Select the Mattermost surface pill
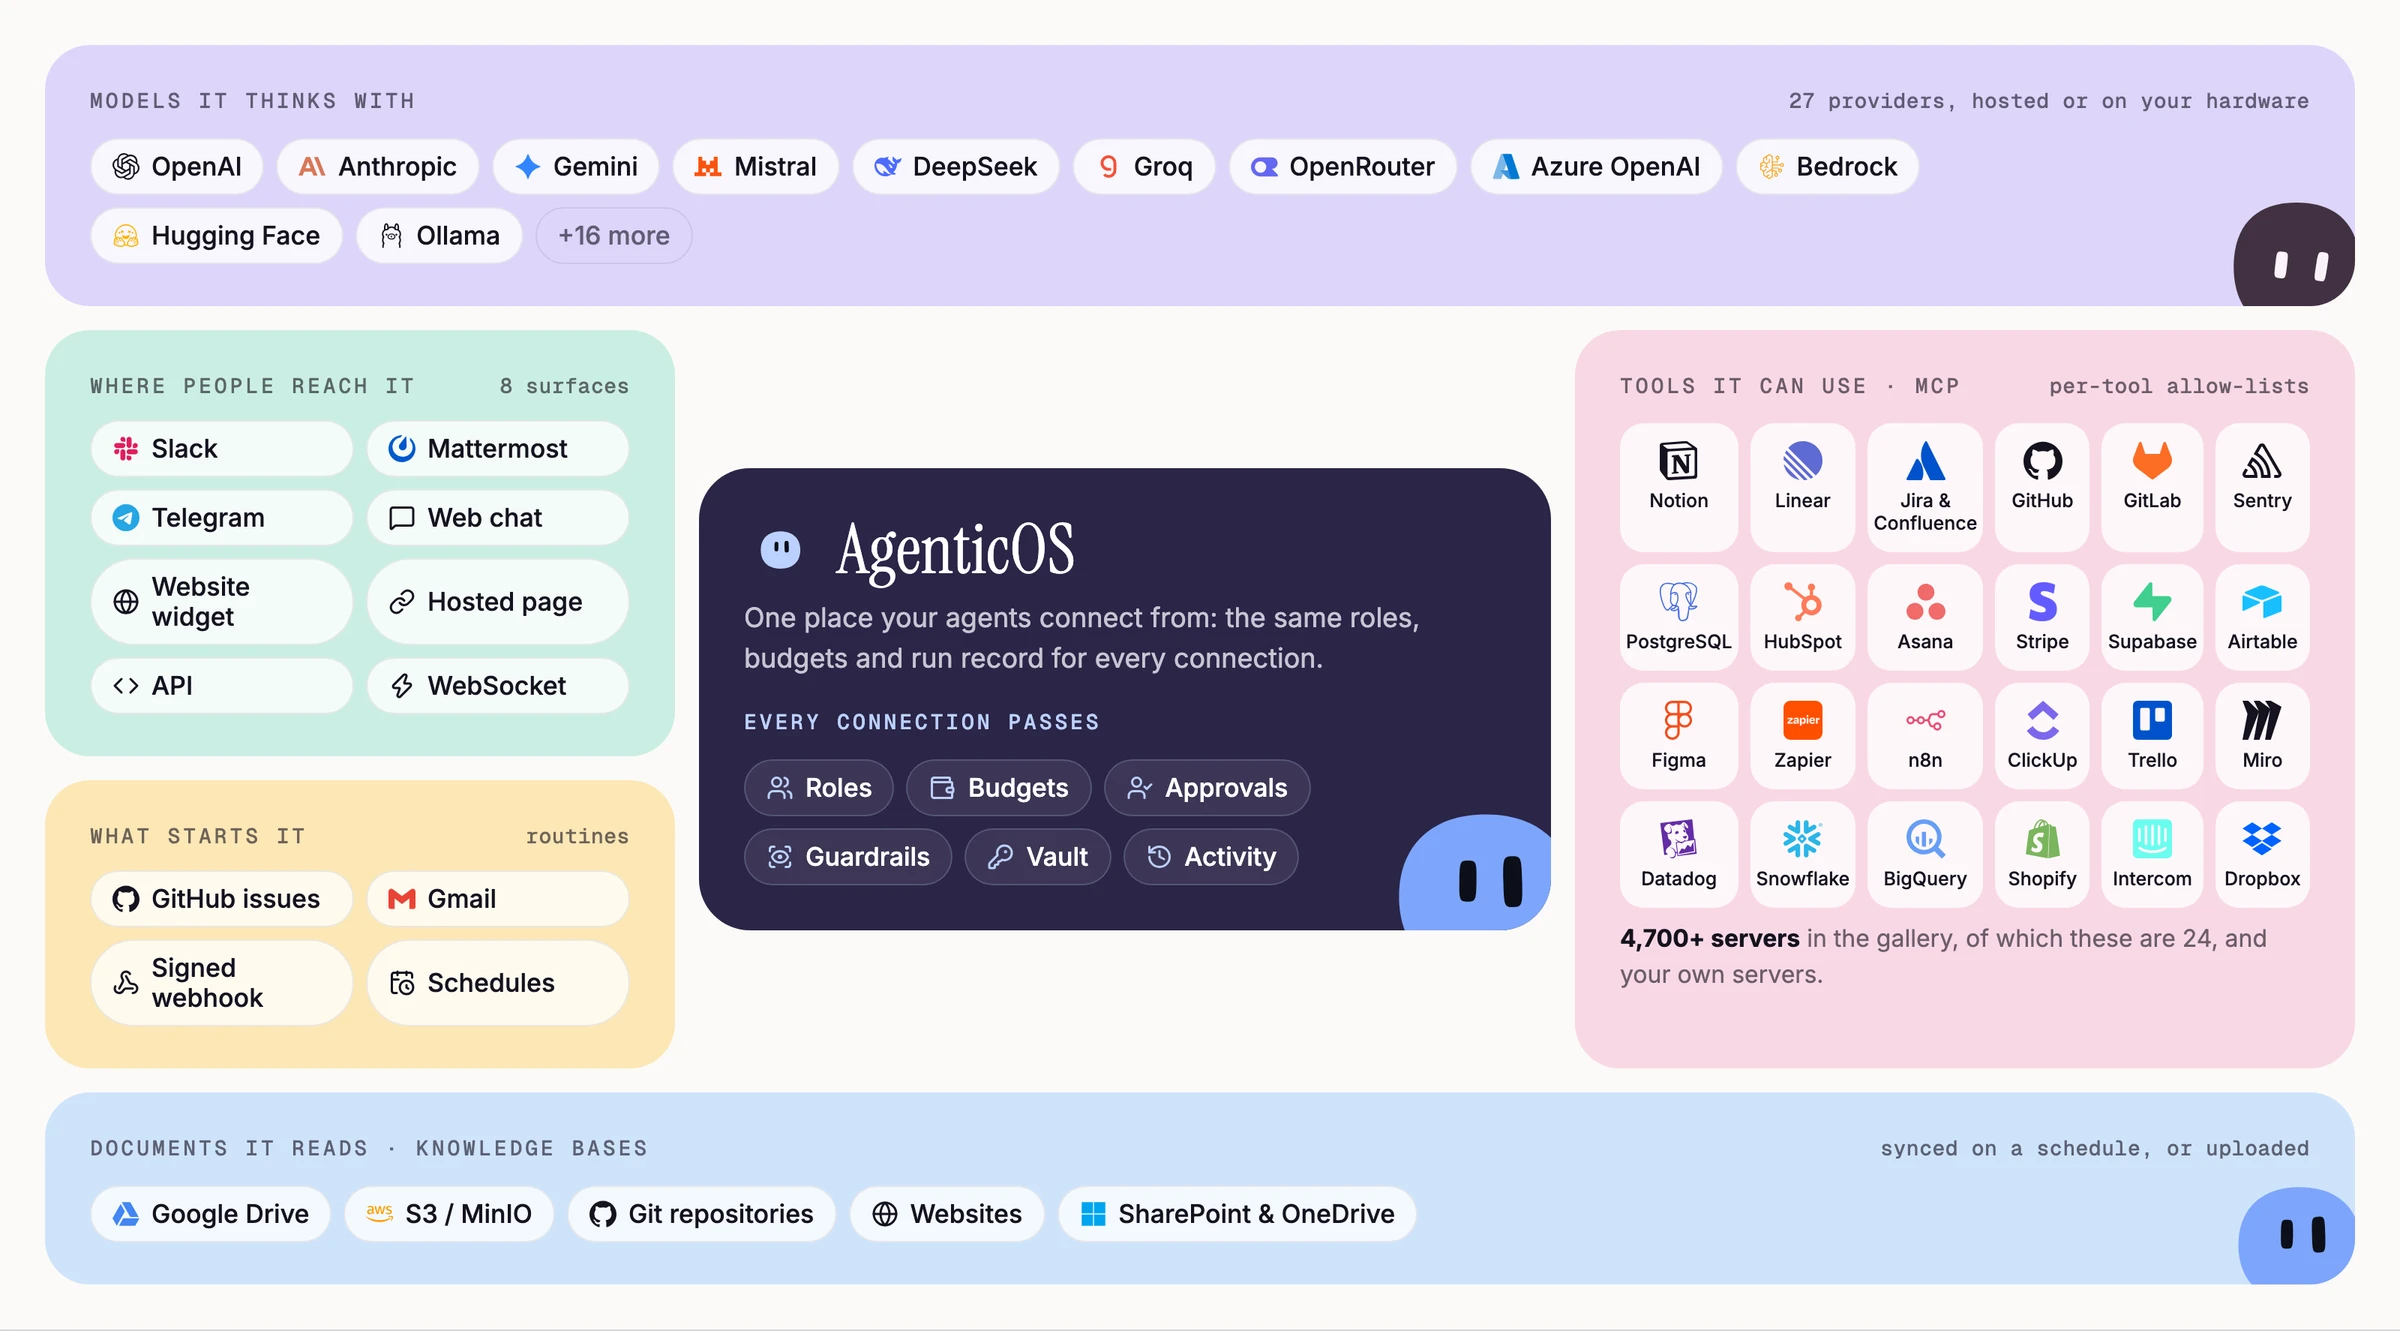Screen dimensions: 2400x1331 point(497,448)
